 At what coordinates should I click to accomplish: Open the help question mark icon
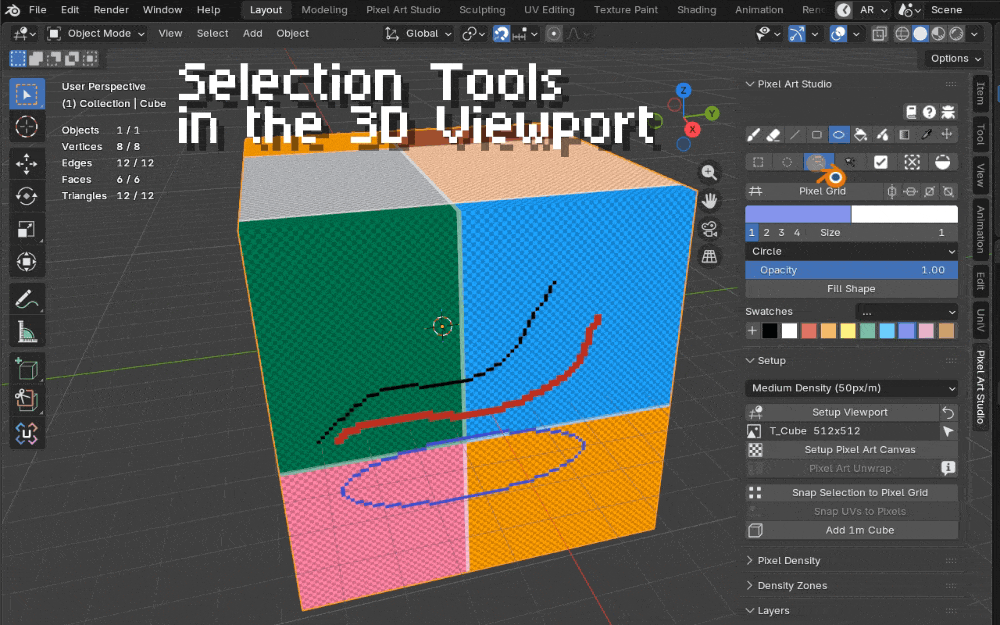point(929,112)
